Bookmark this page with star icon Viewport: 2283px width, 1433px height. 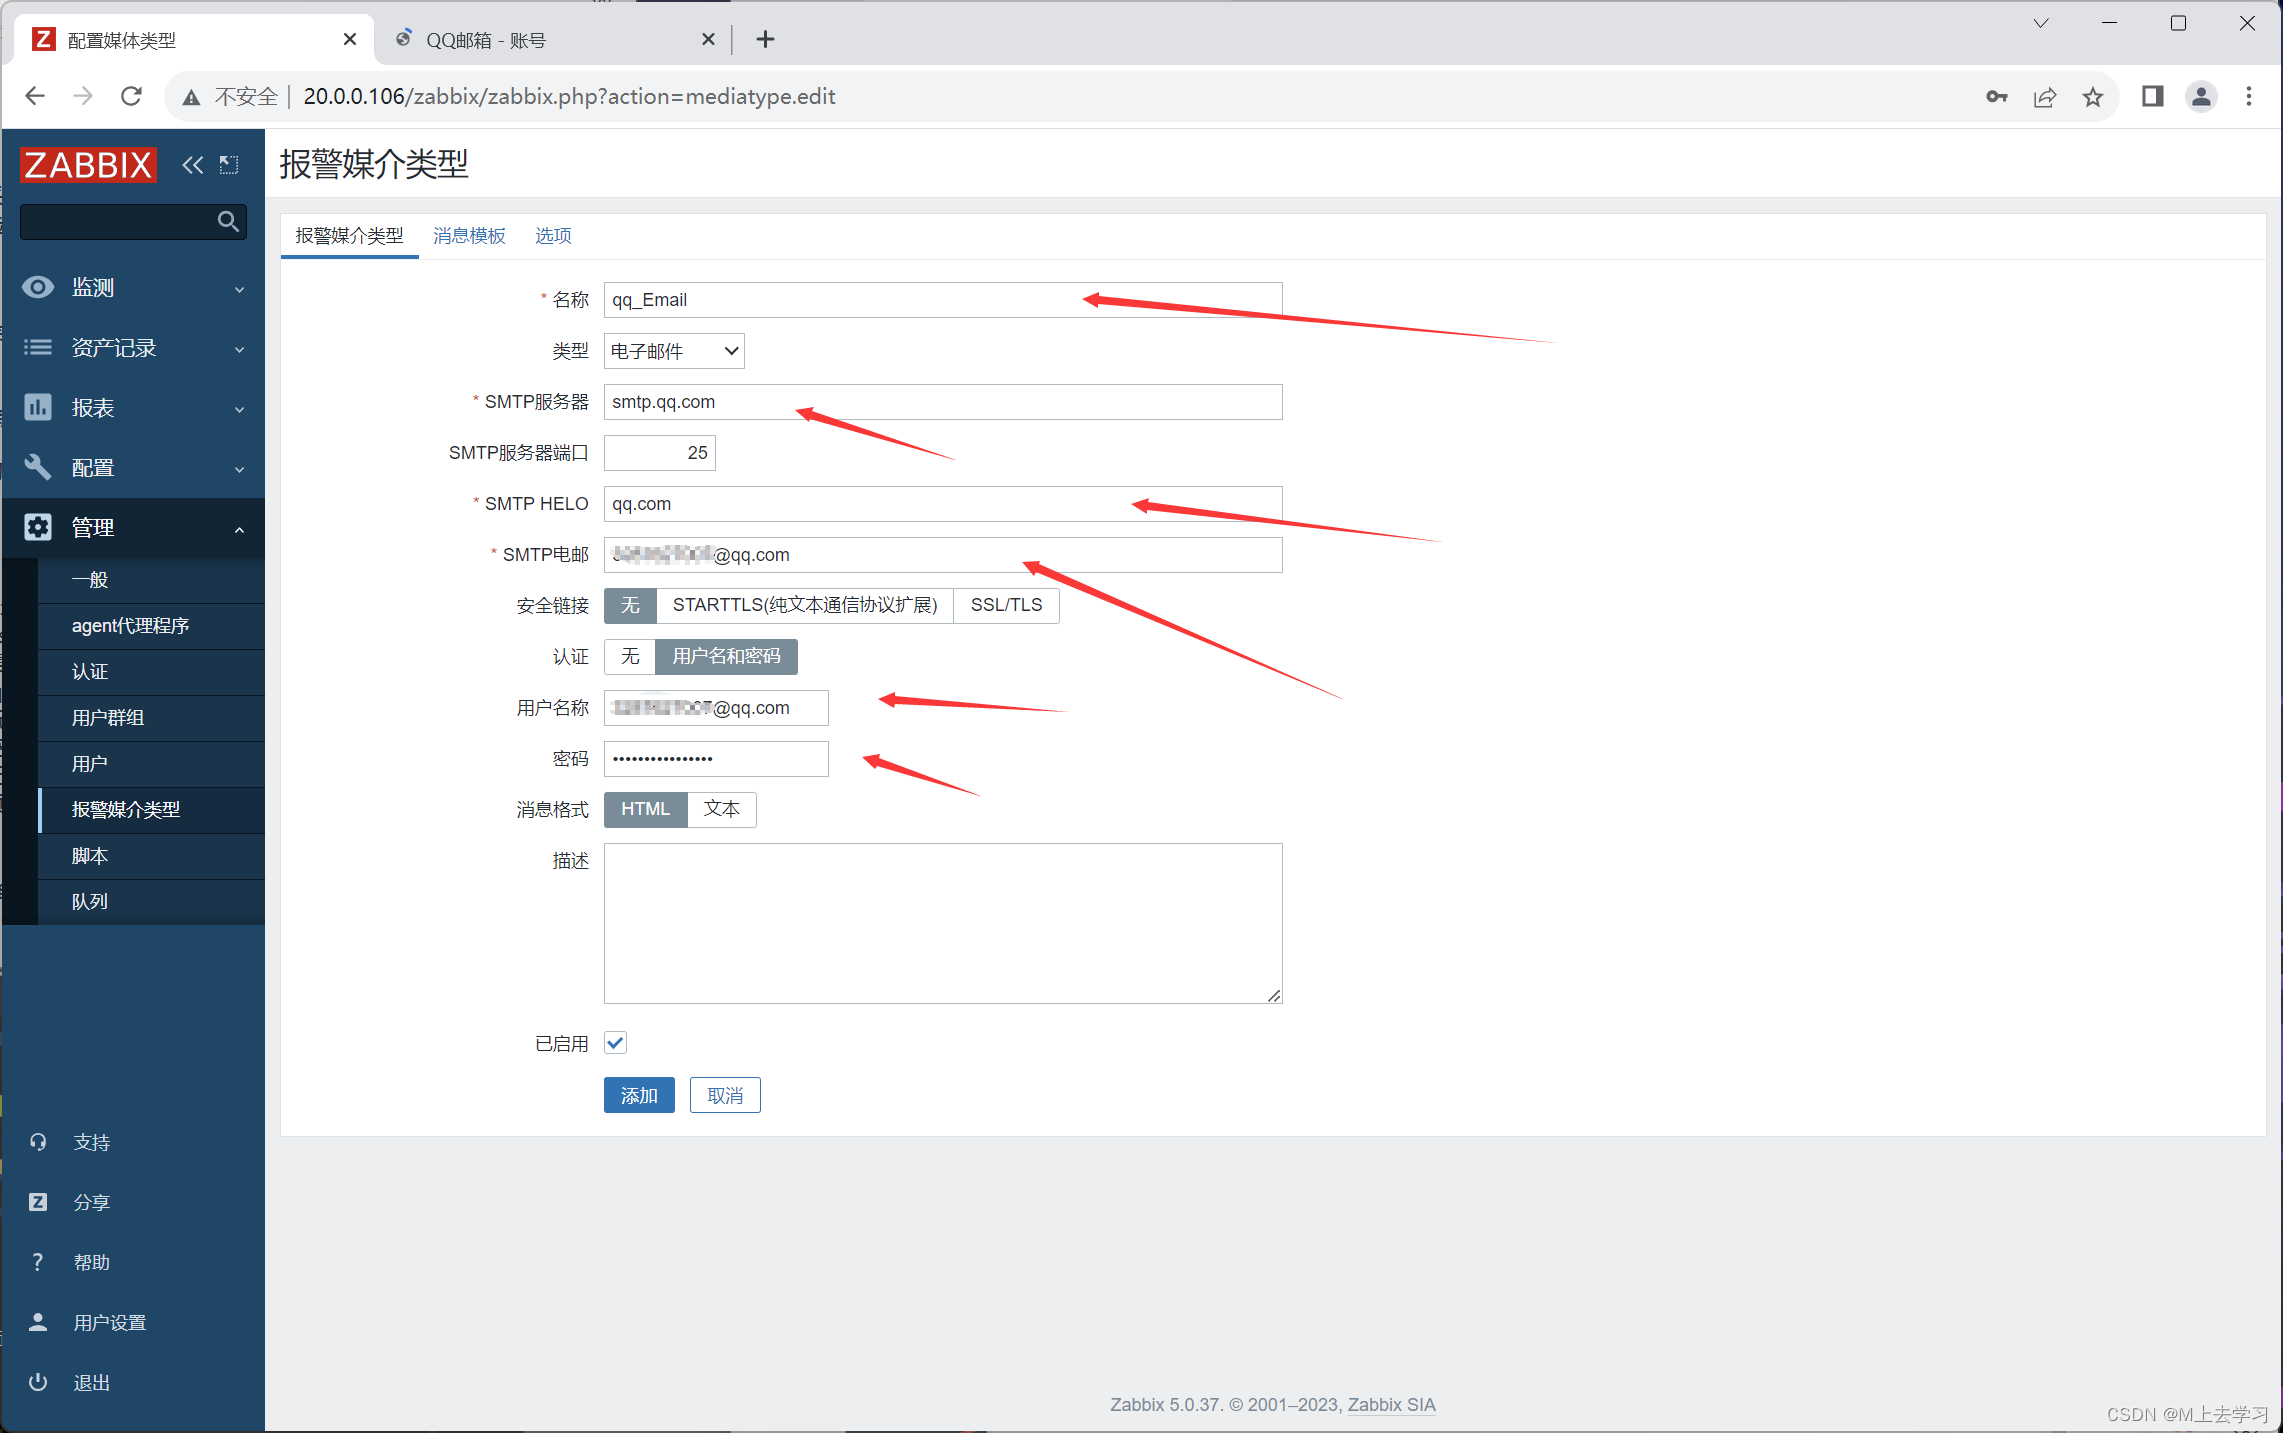[2092, 97]
